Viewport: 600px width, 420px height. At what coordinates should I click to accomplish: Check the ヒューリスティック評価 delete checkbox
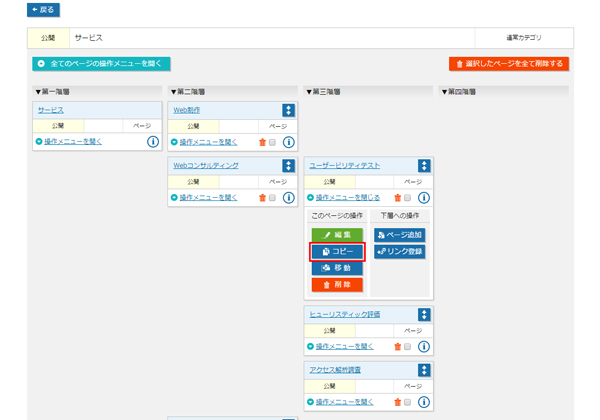[x=408, y=347]
